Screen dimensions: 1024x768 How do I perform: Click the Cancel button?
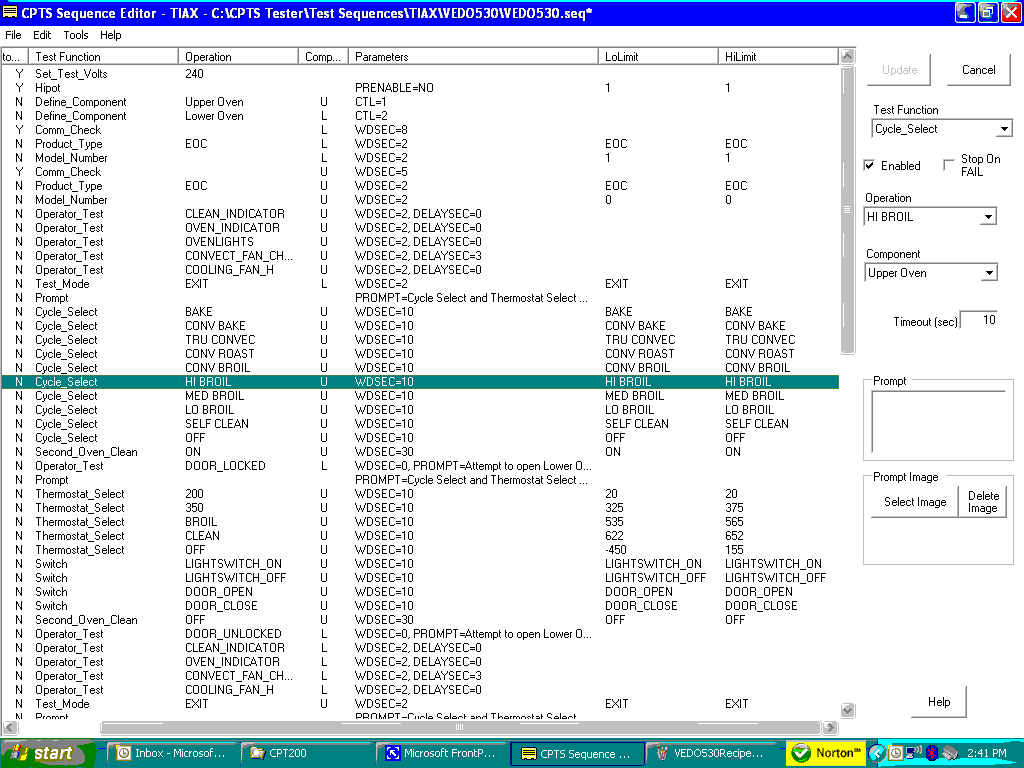click(978, 70)
